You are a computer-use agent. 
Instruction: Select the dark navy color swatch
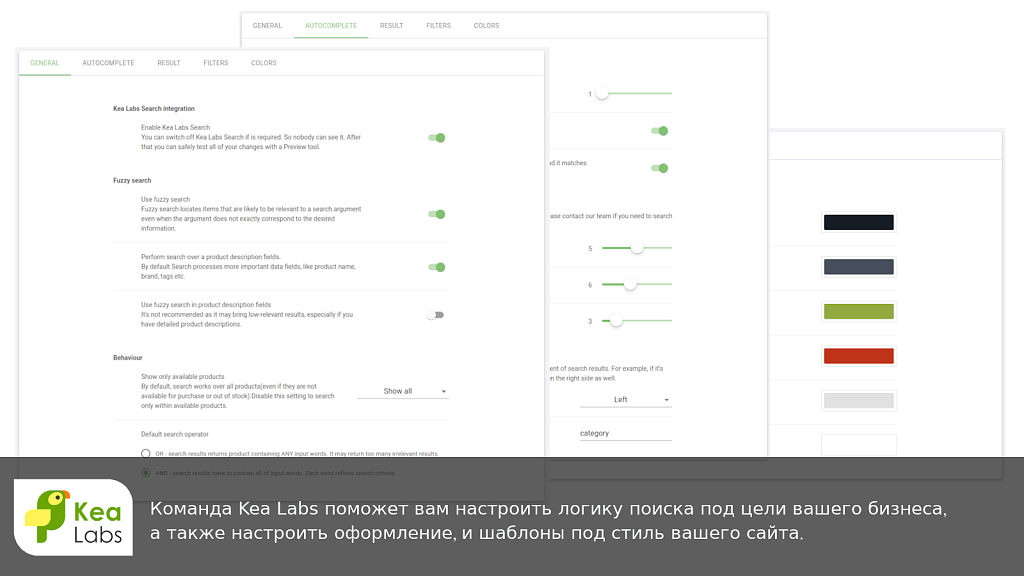click(x=858, y=267)
